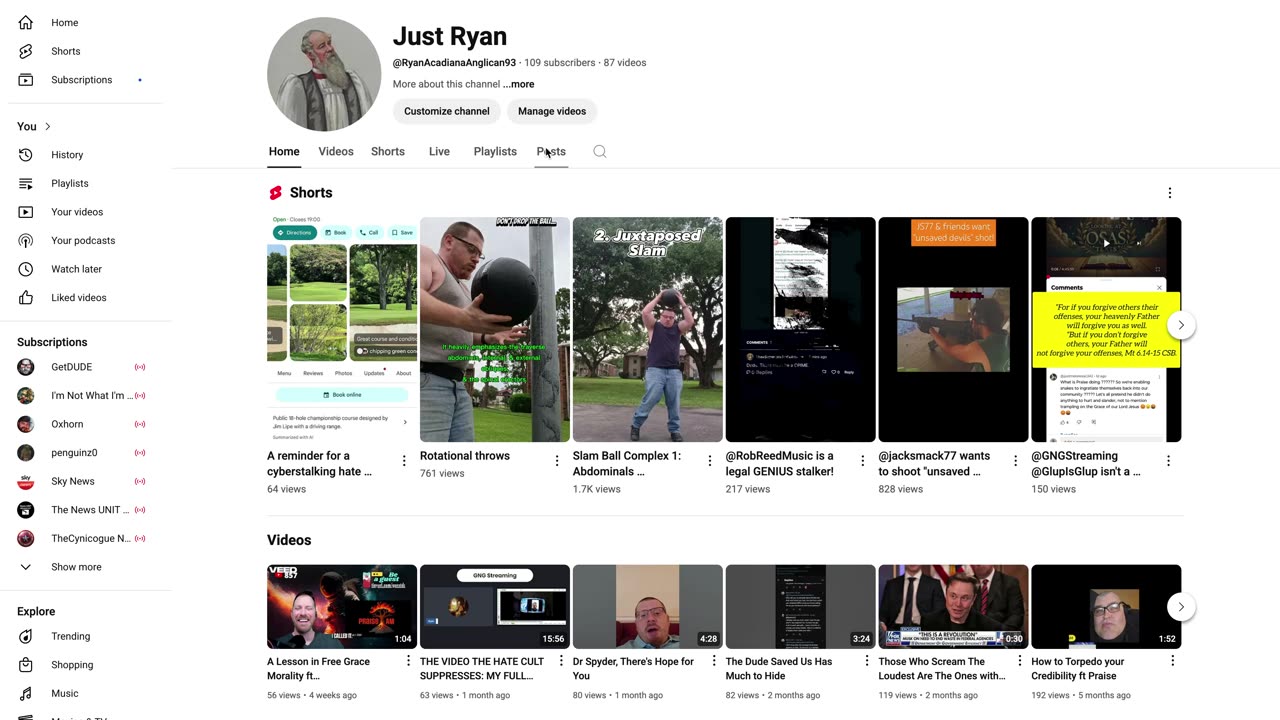
Task: Switch to the Posts channel tab
Action: point(551,152)
